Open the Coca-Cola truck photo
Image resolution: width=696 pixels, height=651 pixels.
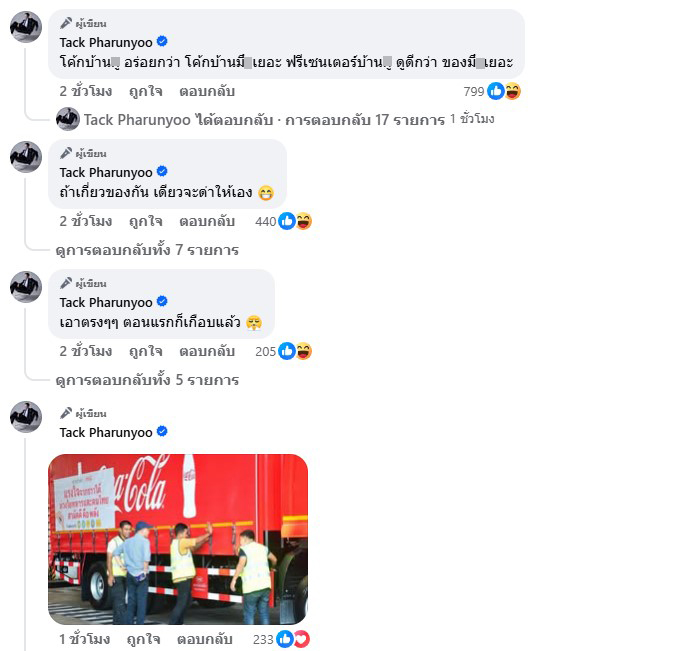click(178, 539)
